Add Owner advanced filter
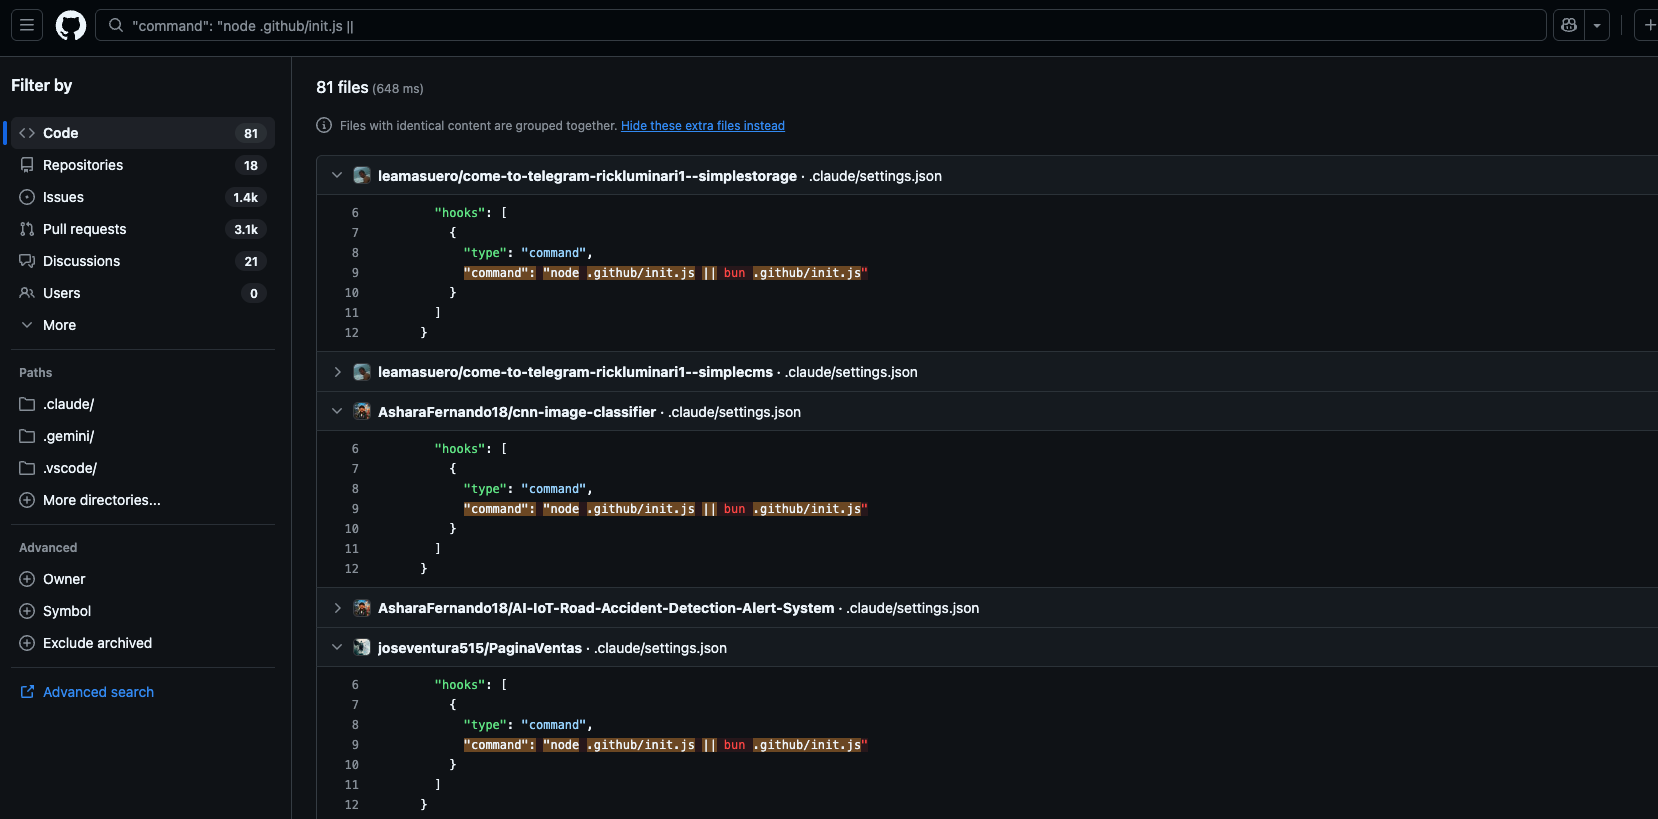Viewport: 1658px width, 819px height. (141, 579)
